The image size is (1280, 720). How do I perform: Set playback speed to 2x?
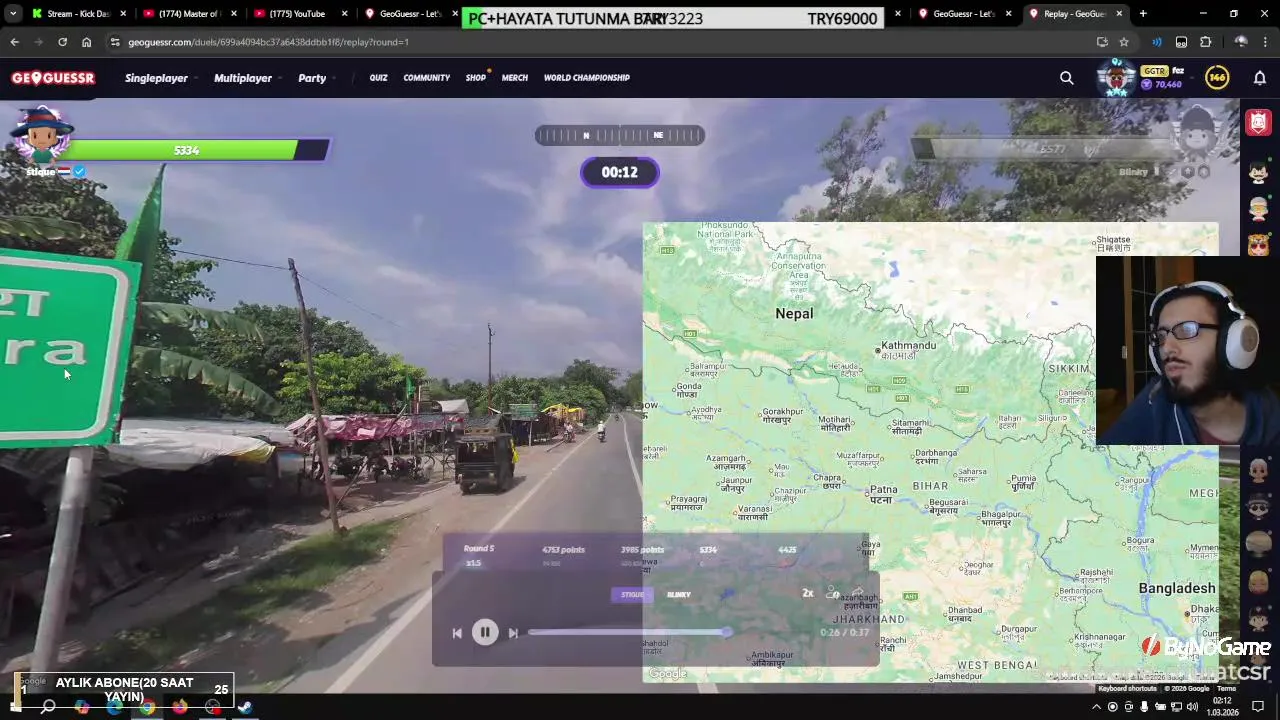(x=808, y=593)
